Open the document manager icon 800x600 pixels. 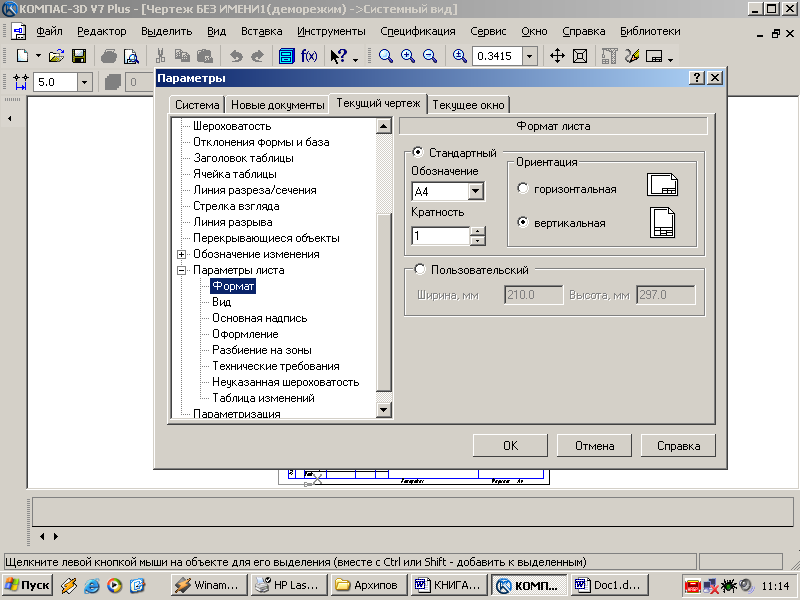coord(286,56)
